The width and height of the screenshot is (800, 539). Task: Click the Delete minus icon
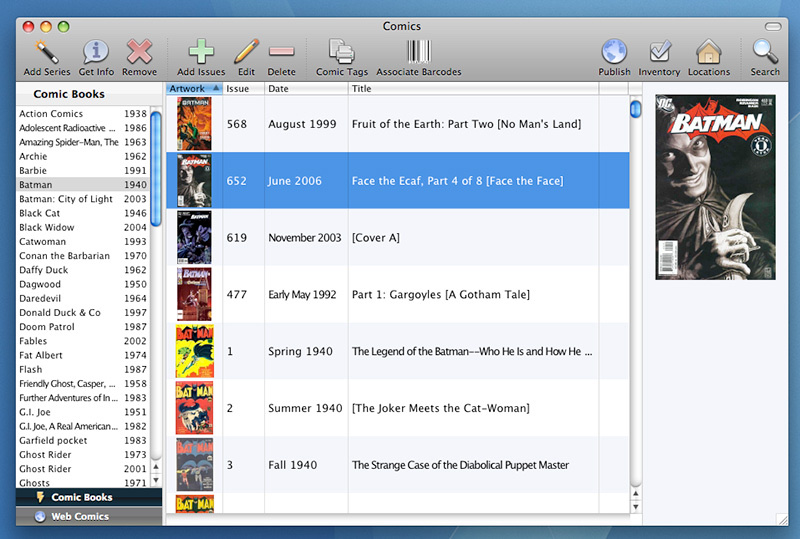click(x=281, y=52)
